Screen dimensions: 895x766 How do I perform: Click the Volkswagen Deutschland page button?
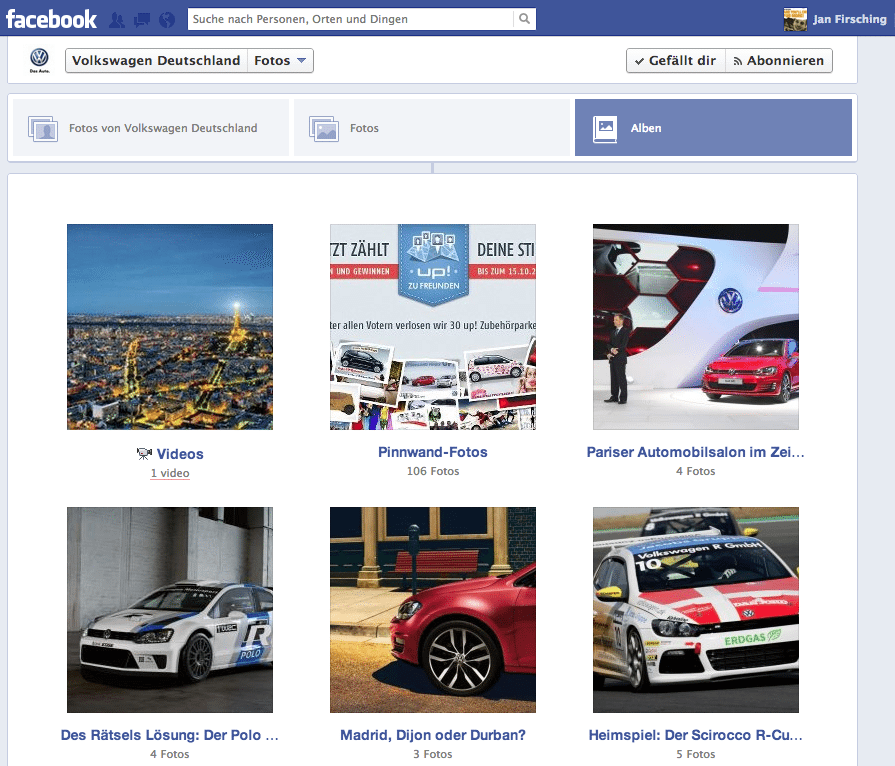click(156, 61)
